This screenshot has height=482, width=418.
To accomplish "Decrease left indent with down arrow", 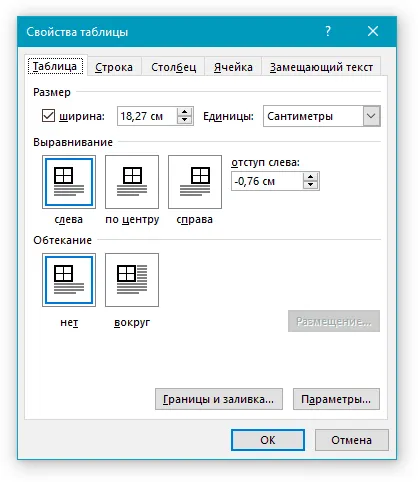I will (x=311, y=185).
